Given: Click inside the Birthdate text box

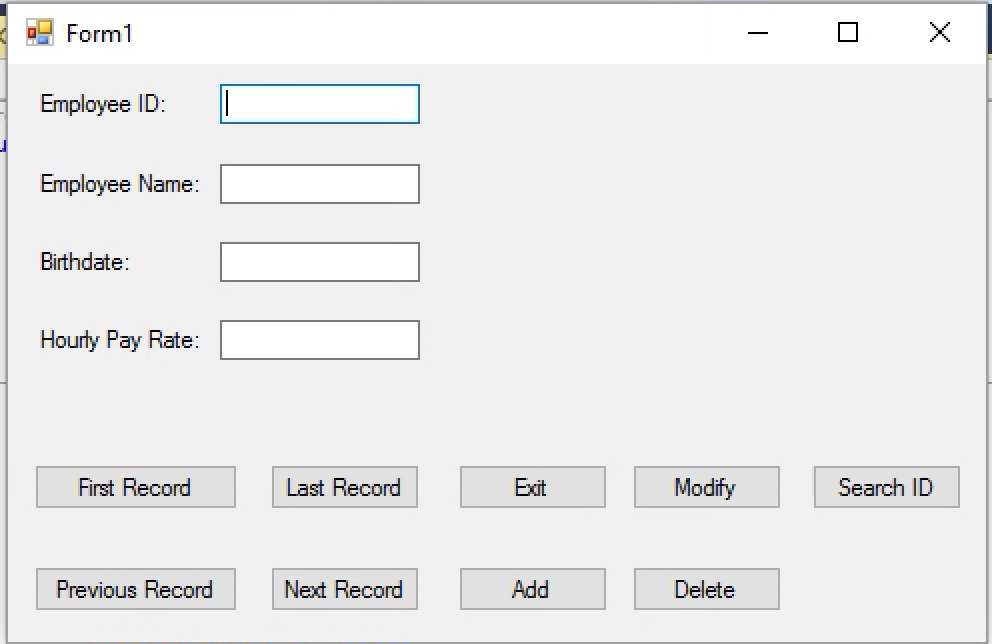Looking at the screenshot, I should tap(319, 261).
